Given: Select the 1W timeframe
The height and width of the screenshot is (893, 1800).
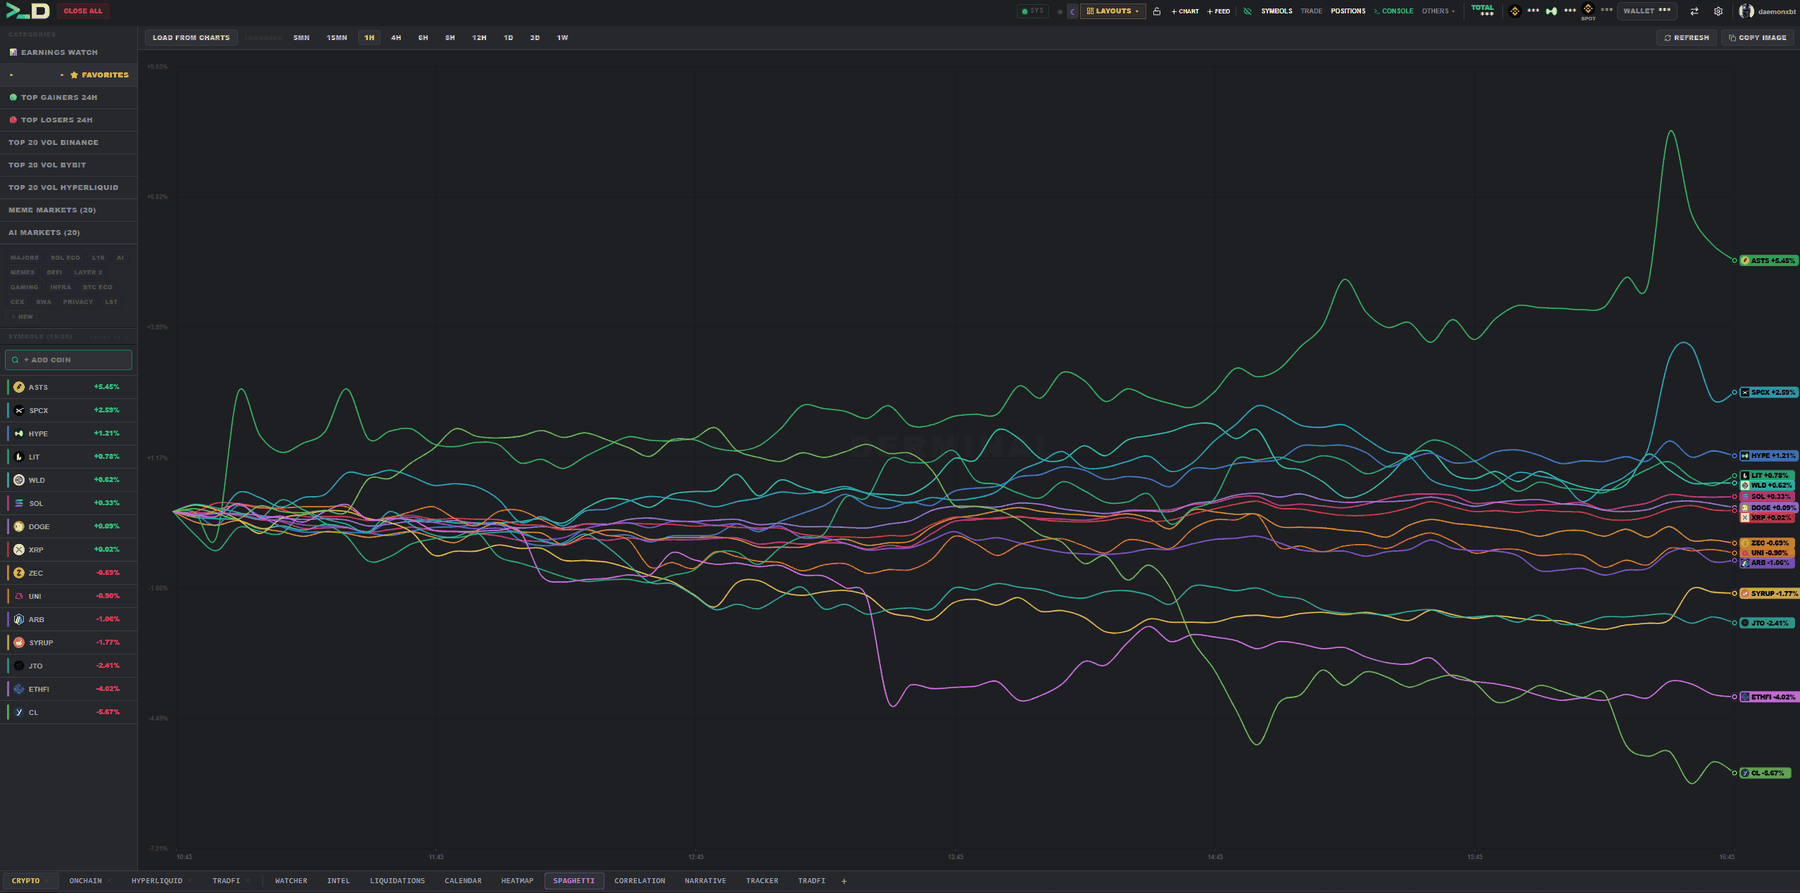Looking at the screenshot, I should (562, 38).
